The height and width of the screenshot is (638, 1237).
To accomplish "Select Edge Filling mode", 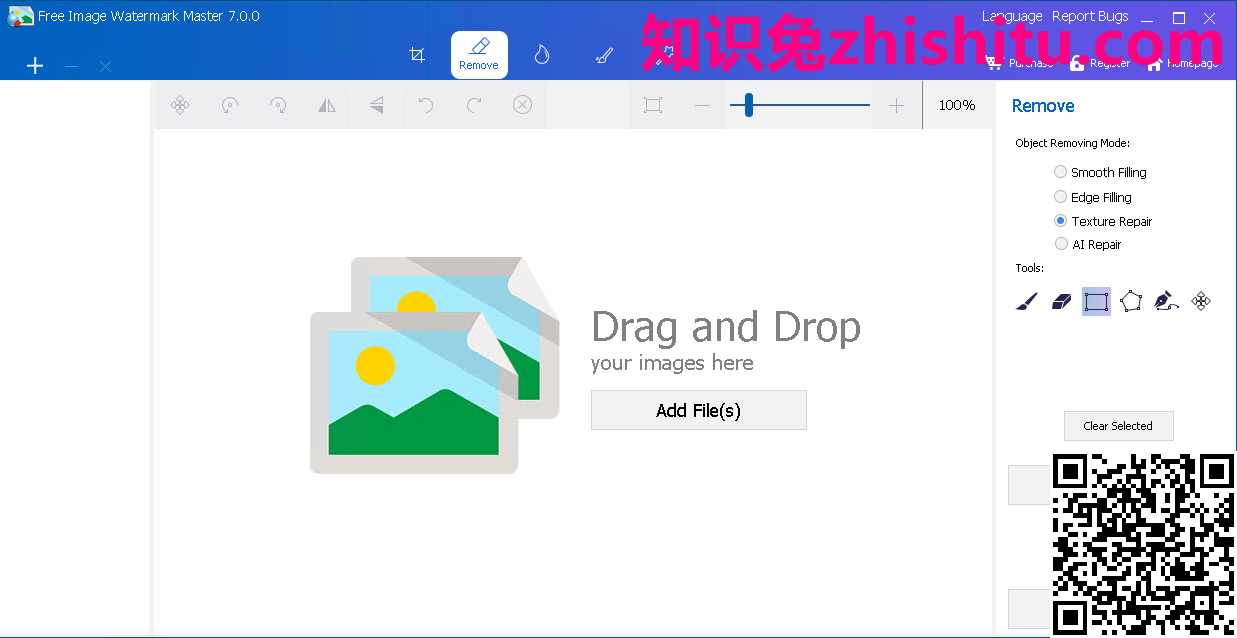I will pyautogui.click(x=1093, y=197).
